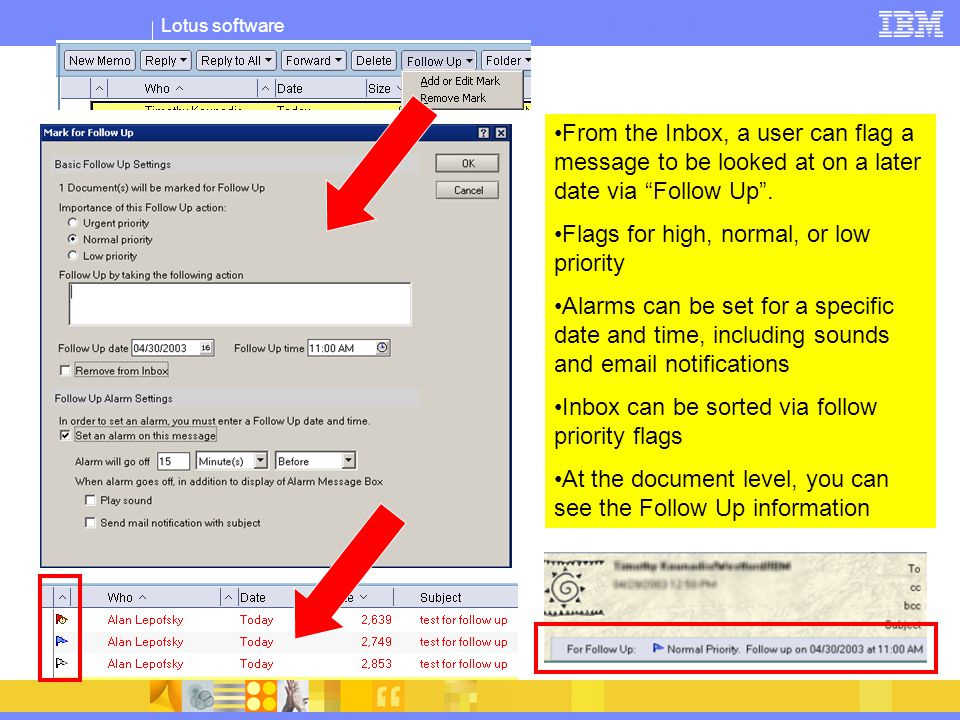Open the Forward dropdown button
The image size is (960, 720).
coord(313,61)
